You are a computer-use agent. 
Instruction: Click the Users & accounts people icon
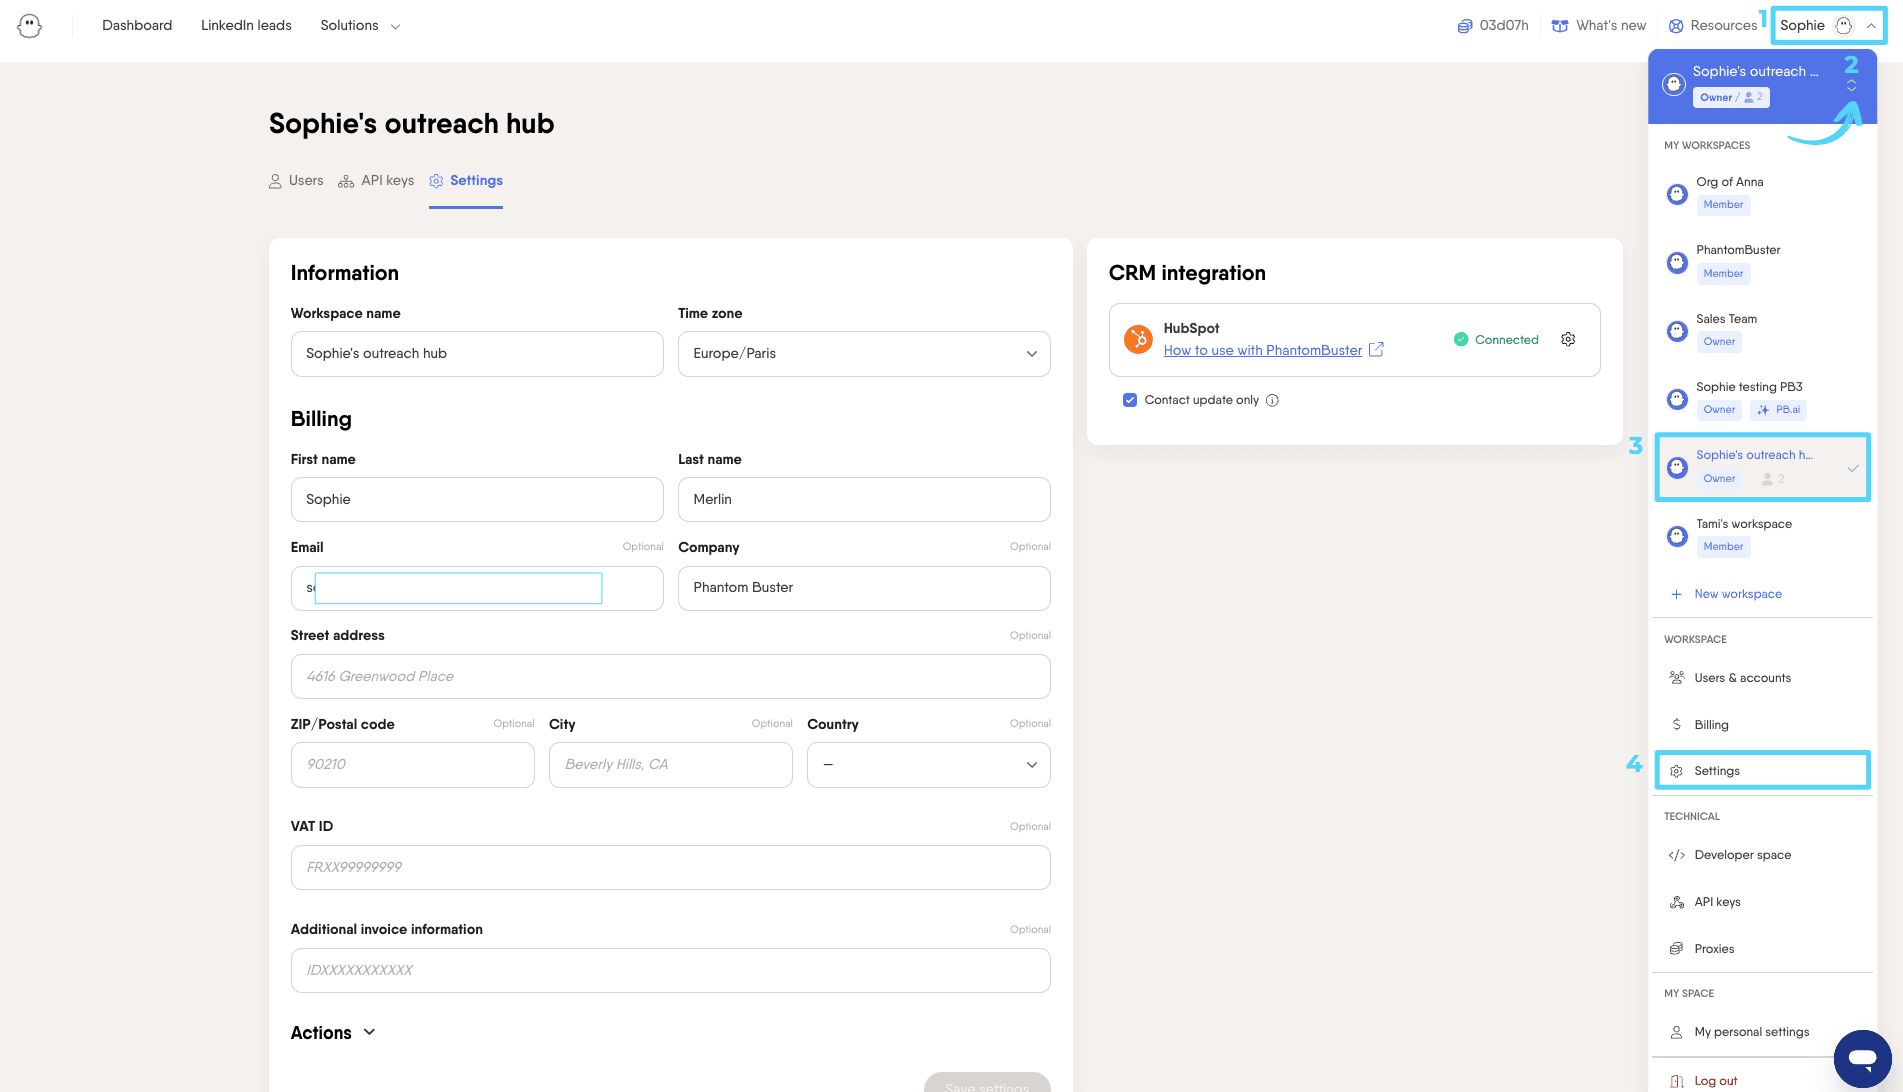[x=1677, y=678]
